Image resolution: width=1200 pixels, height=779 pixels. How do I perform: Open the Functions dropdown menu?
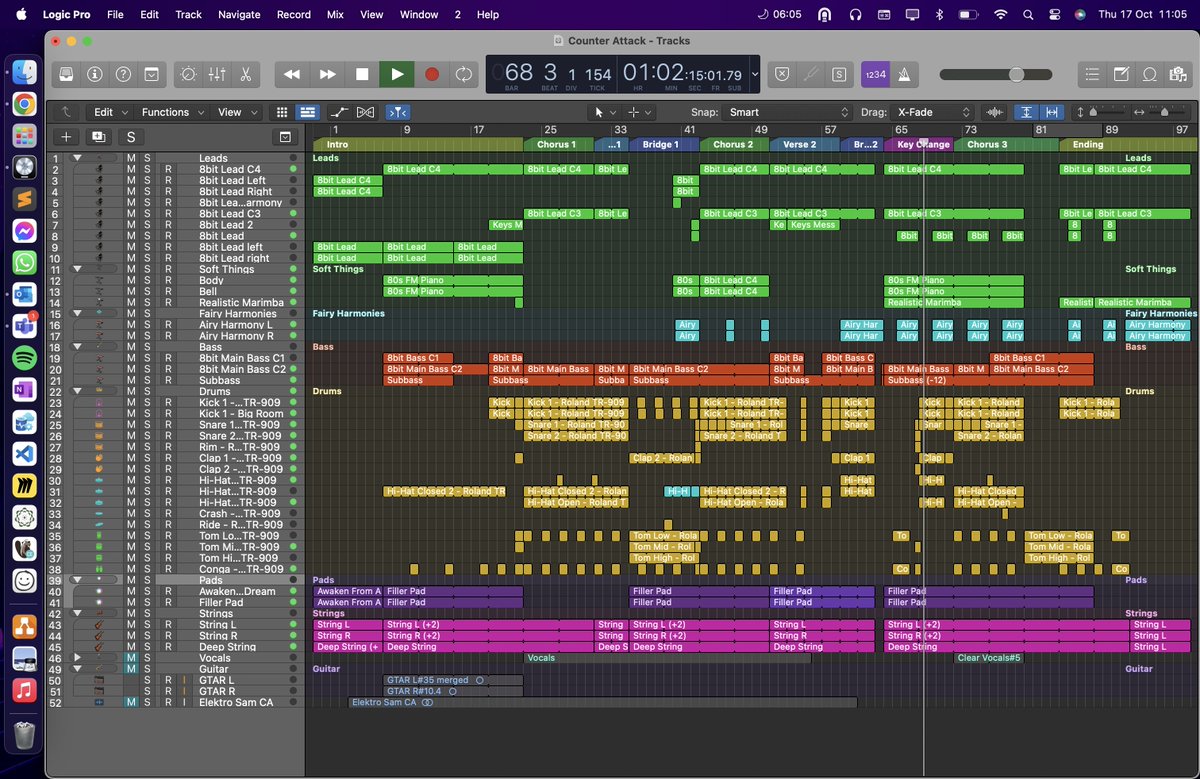click(x=172, y=112)
